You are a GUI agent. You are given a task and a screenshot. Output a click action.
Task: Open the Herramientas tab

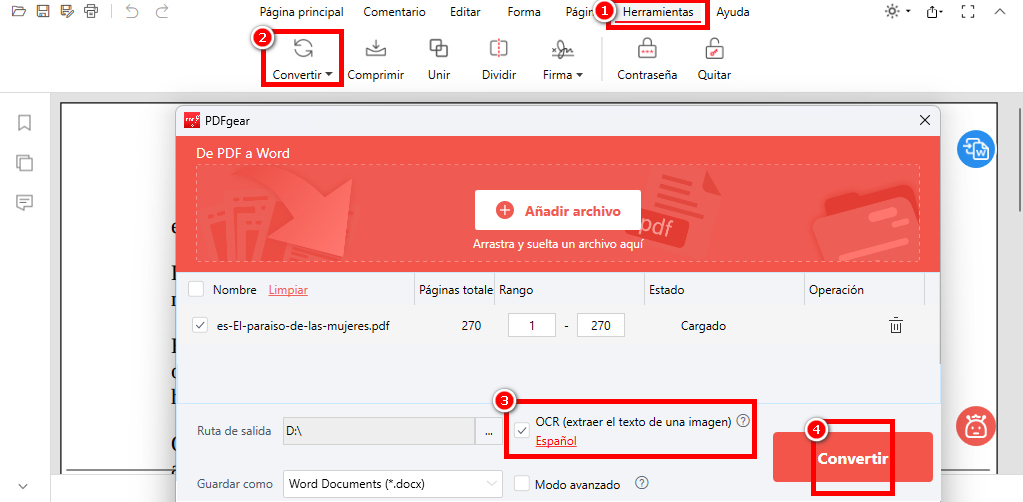pos(658,12)
